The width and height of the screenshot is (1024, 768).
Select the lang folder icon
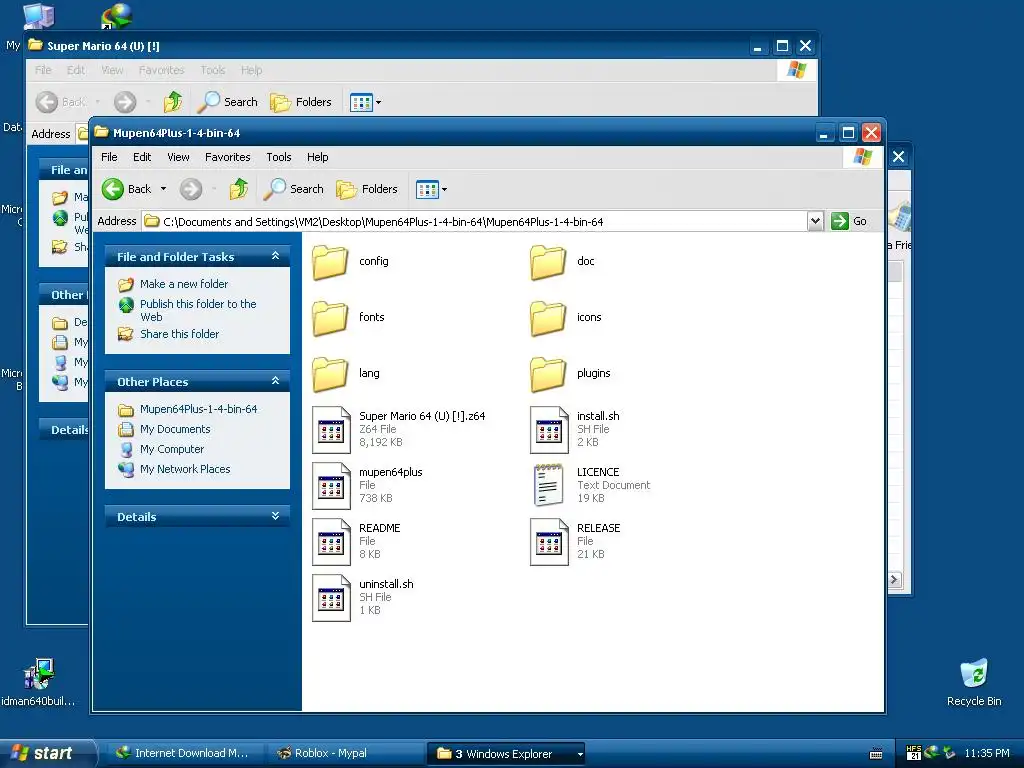tap(330, 374)
